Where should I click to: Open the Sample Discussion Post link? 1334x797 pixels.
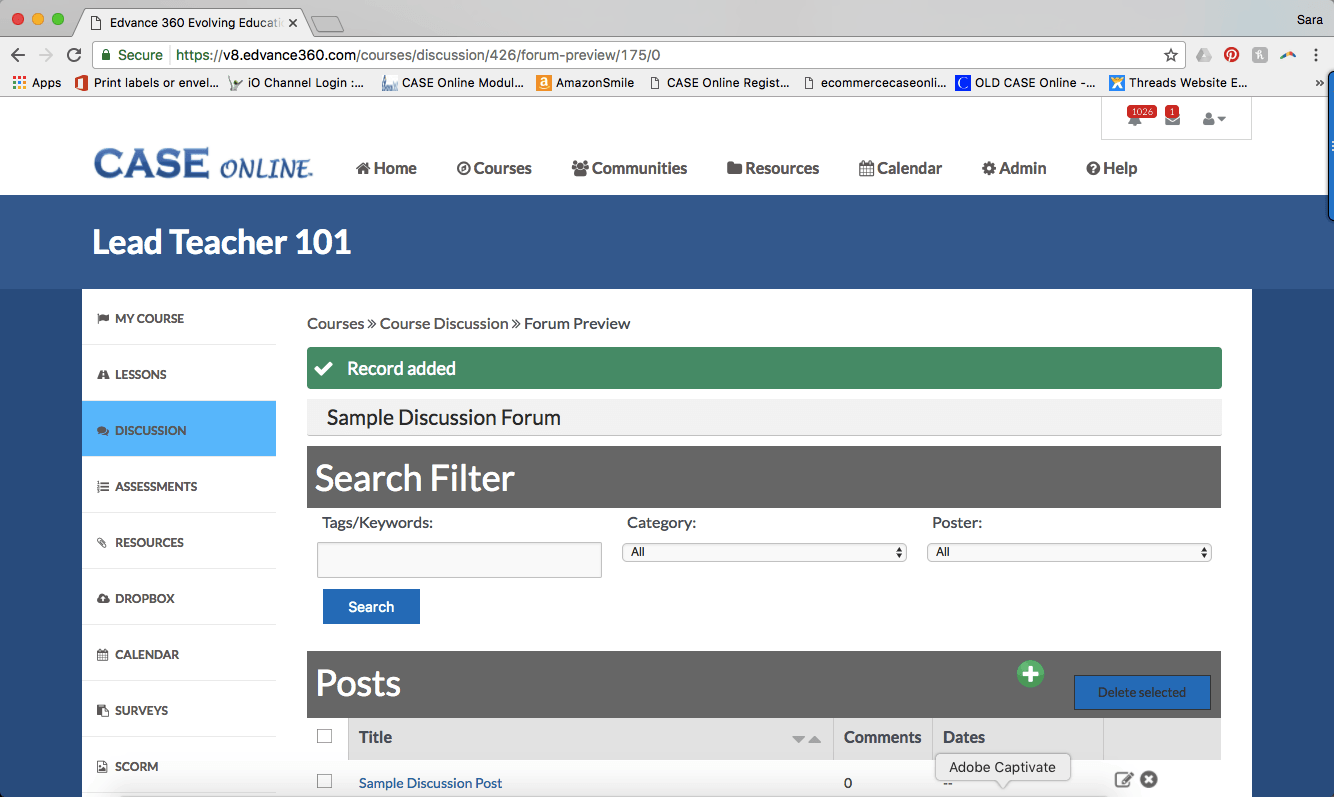430,783
